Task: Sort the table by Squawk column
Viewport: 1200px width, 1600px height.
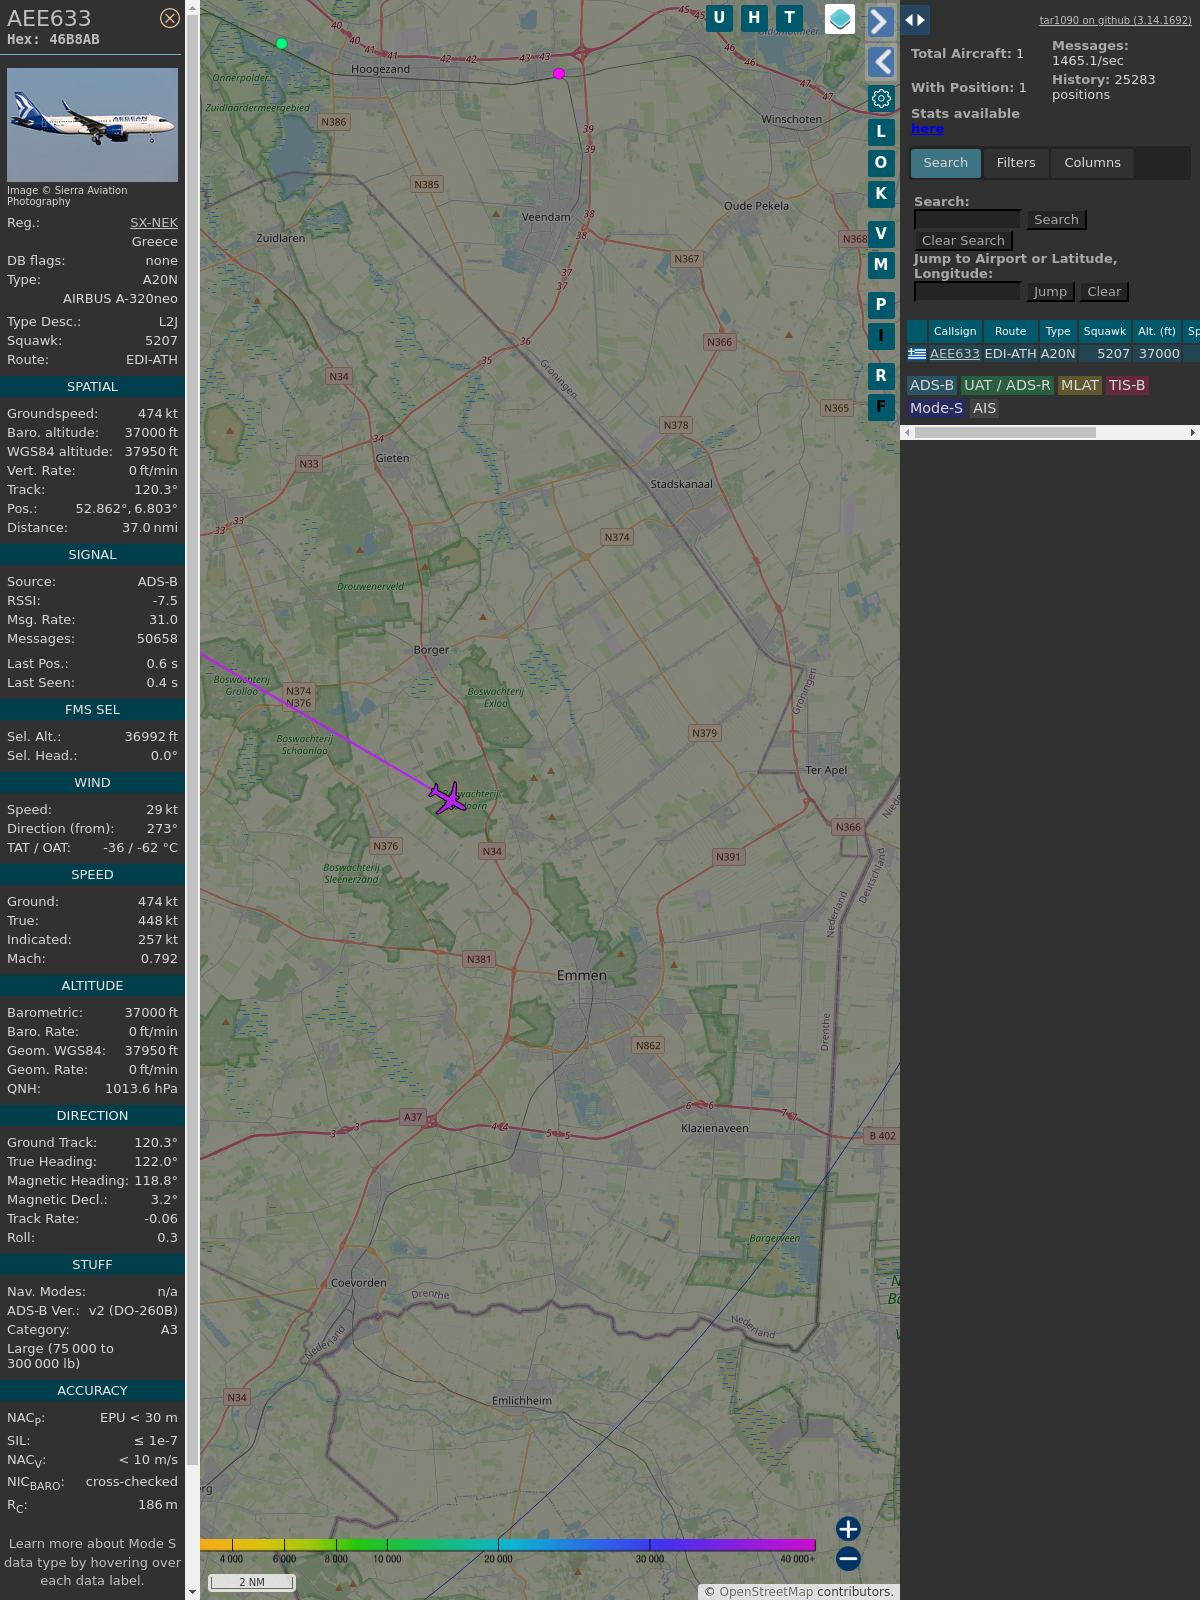Action: point(1104,331)
